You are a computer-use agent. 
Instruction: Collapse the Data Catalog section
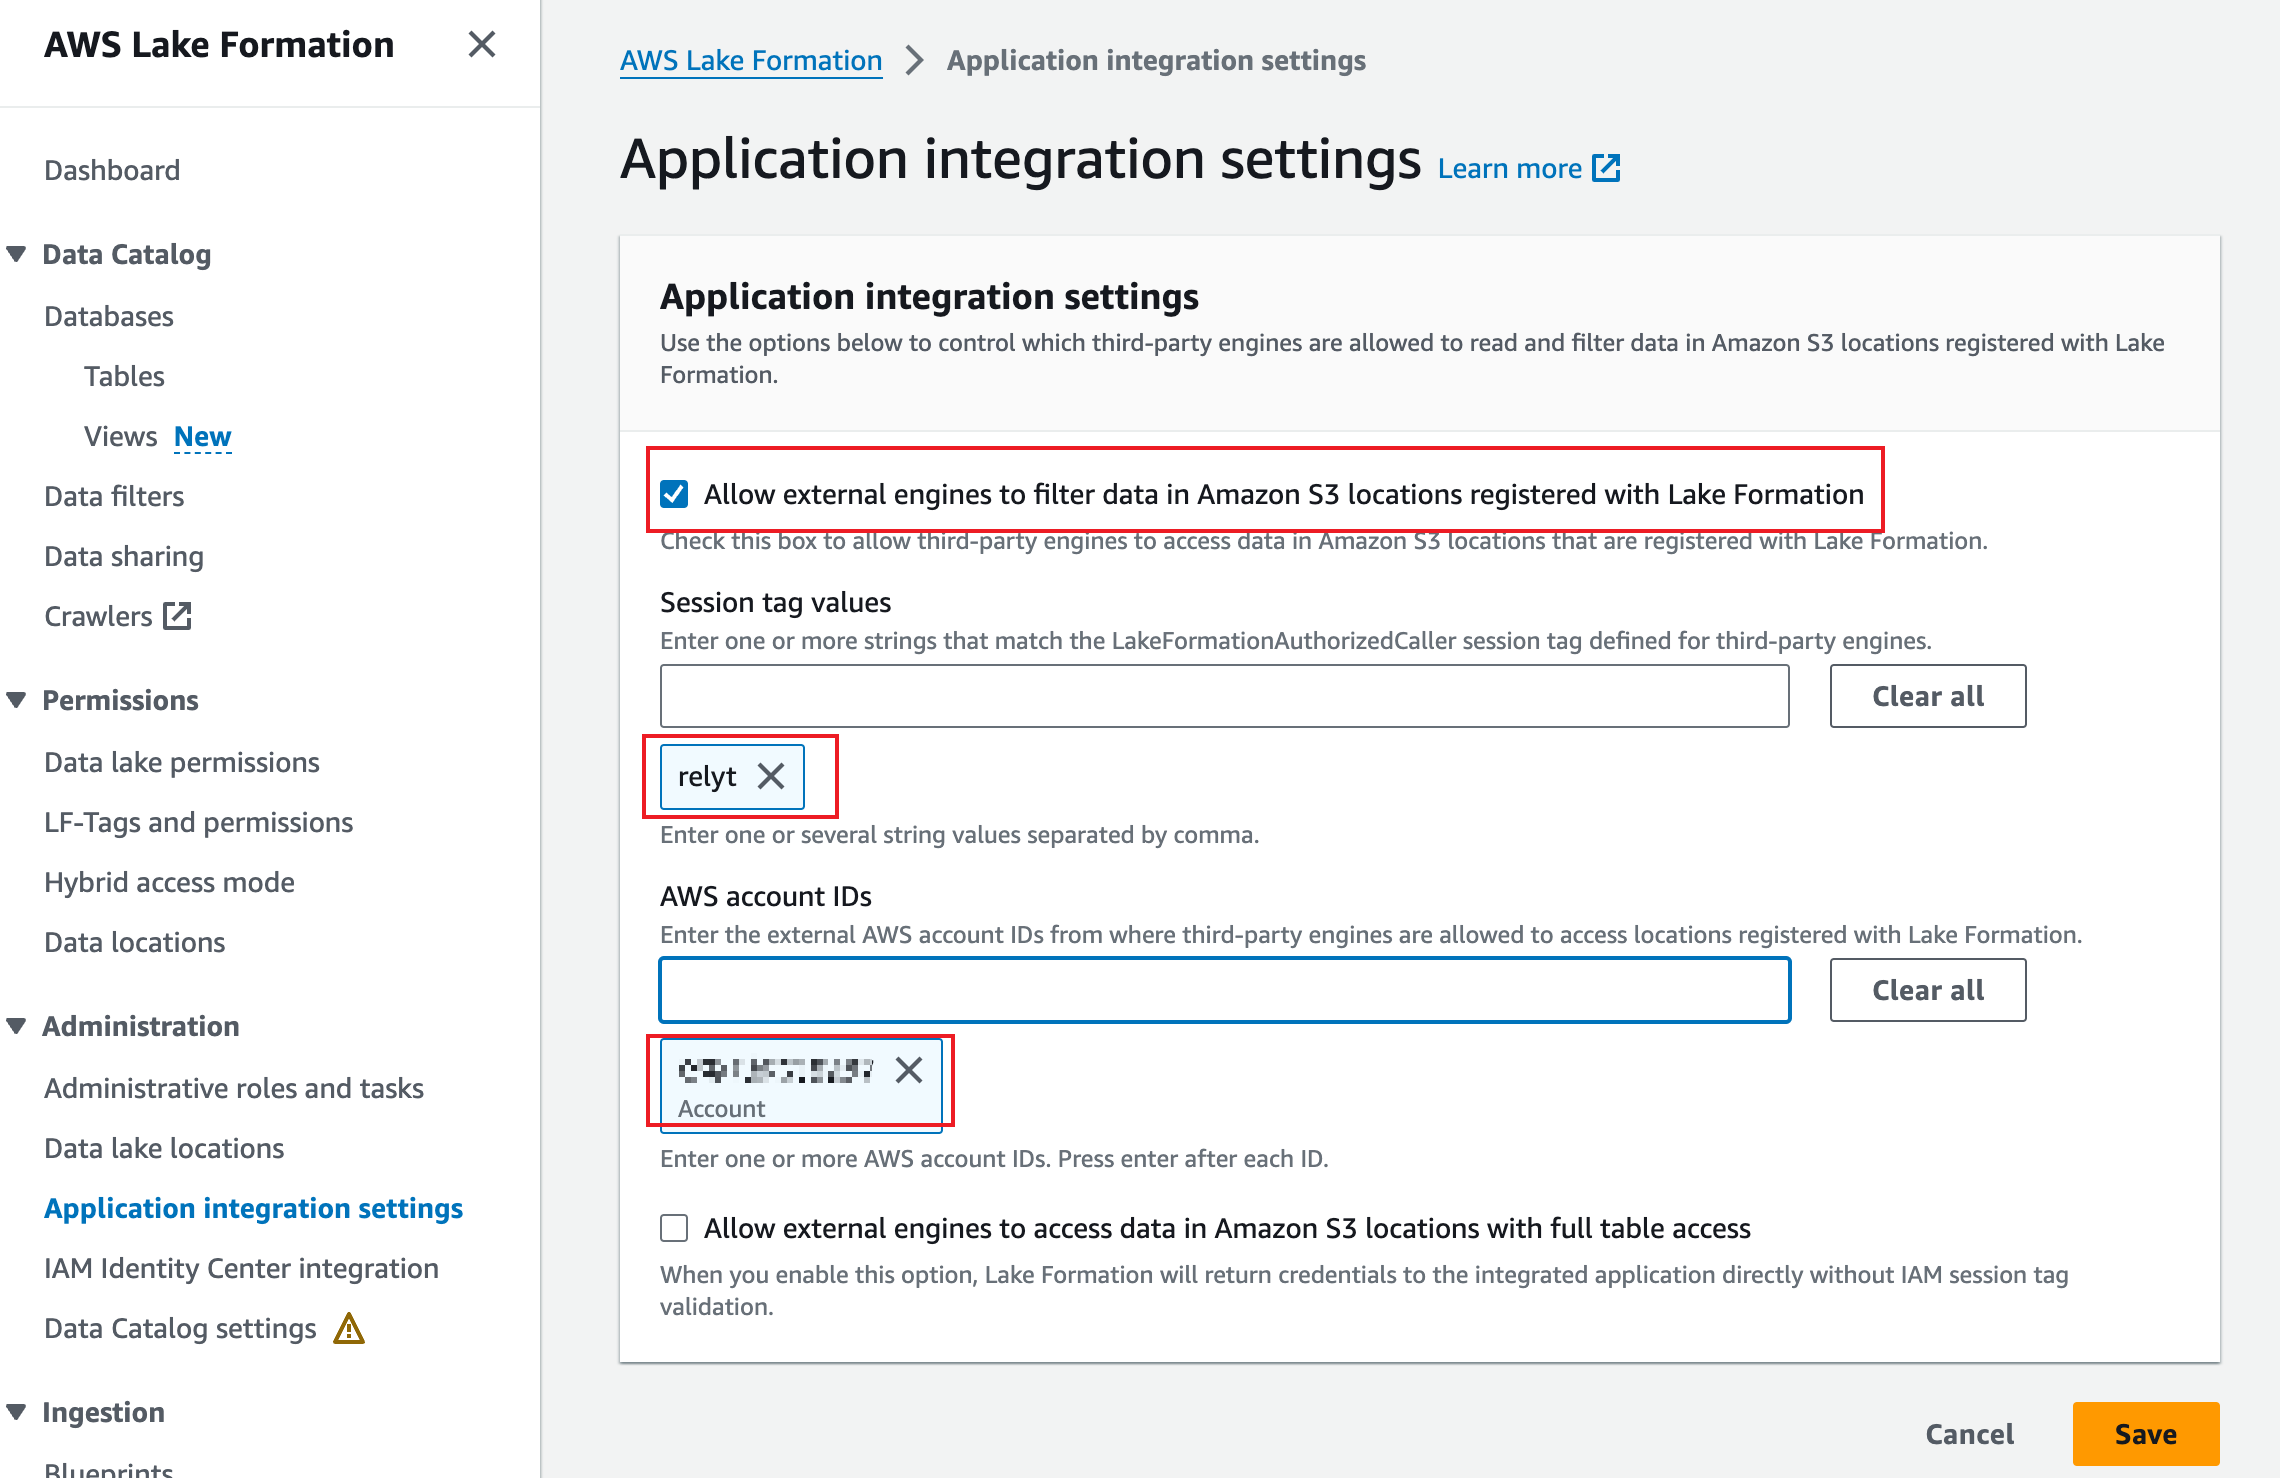pyautogui.click(x=16, y=254)
